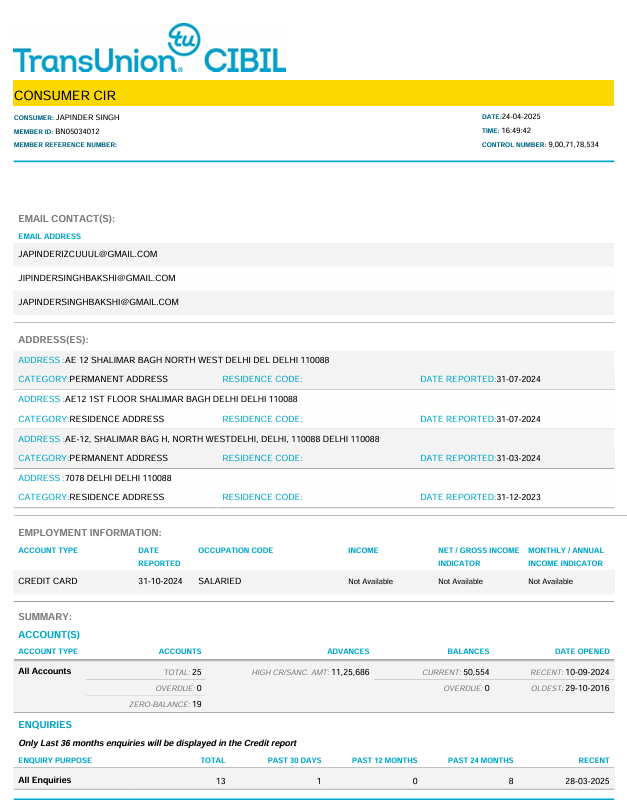Click address 7078 DELHI DELHI 110088
The image size is (627, 805).
(118, 478)
